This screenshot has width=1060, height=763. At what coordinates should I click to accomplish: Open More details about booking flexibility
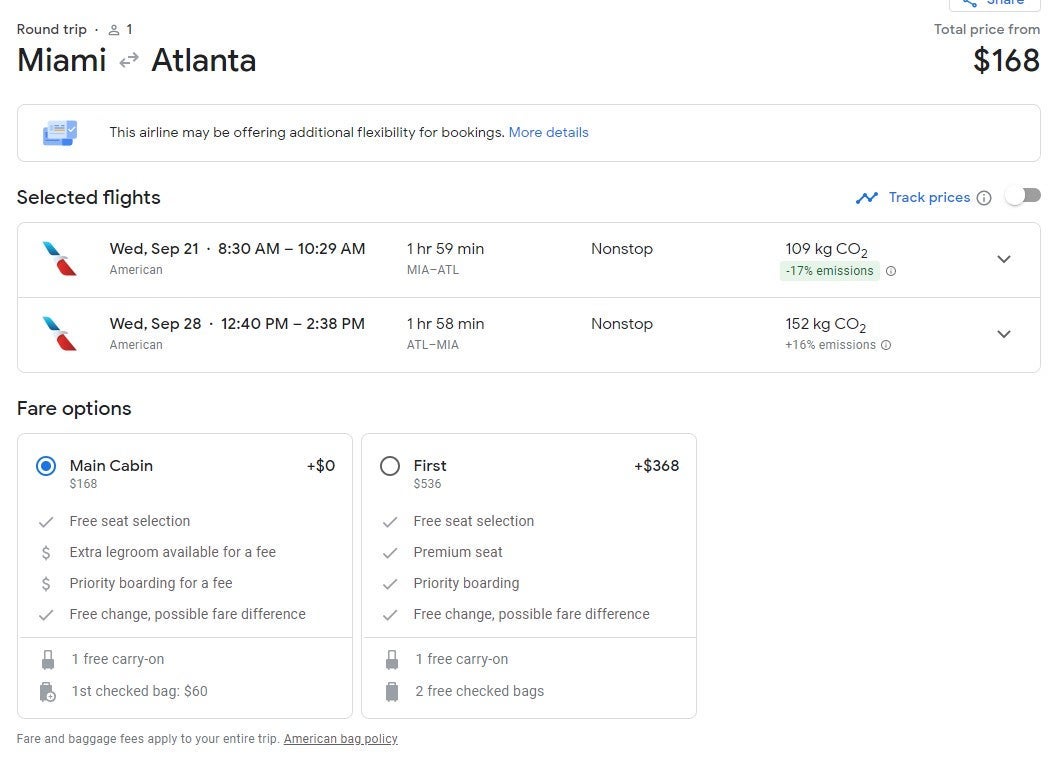click(x=548, y=133)
